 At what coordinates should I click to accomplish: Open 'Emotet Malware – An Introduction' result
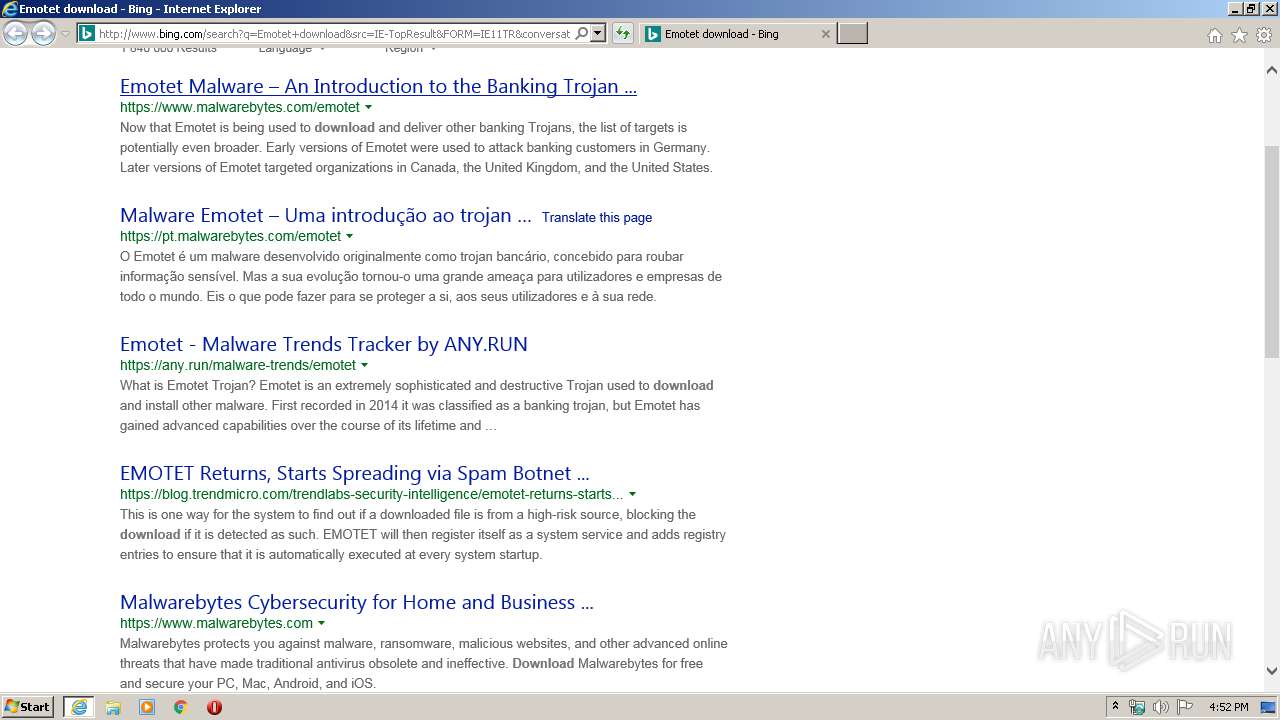click(378, 86)
